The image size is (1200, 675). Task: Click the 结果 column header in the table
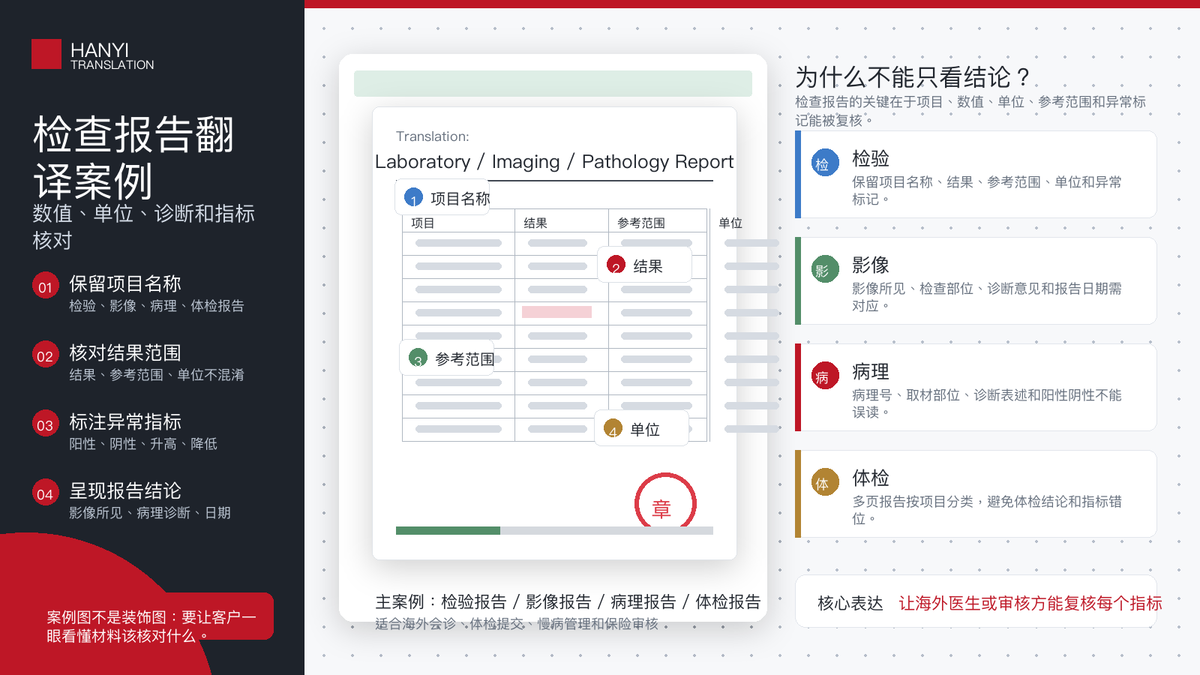coord(536,223)
